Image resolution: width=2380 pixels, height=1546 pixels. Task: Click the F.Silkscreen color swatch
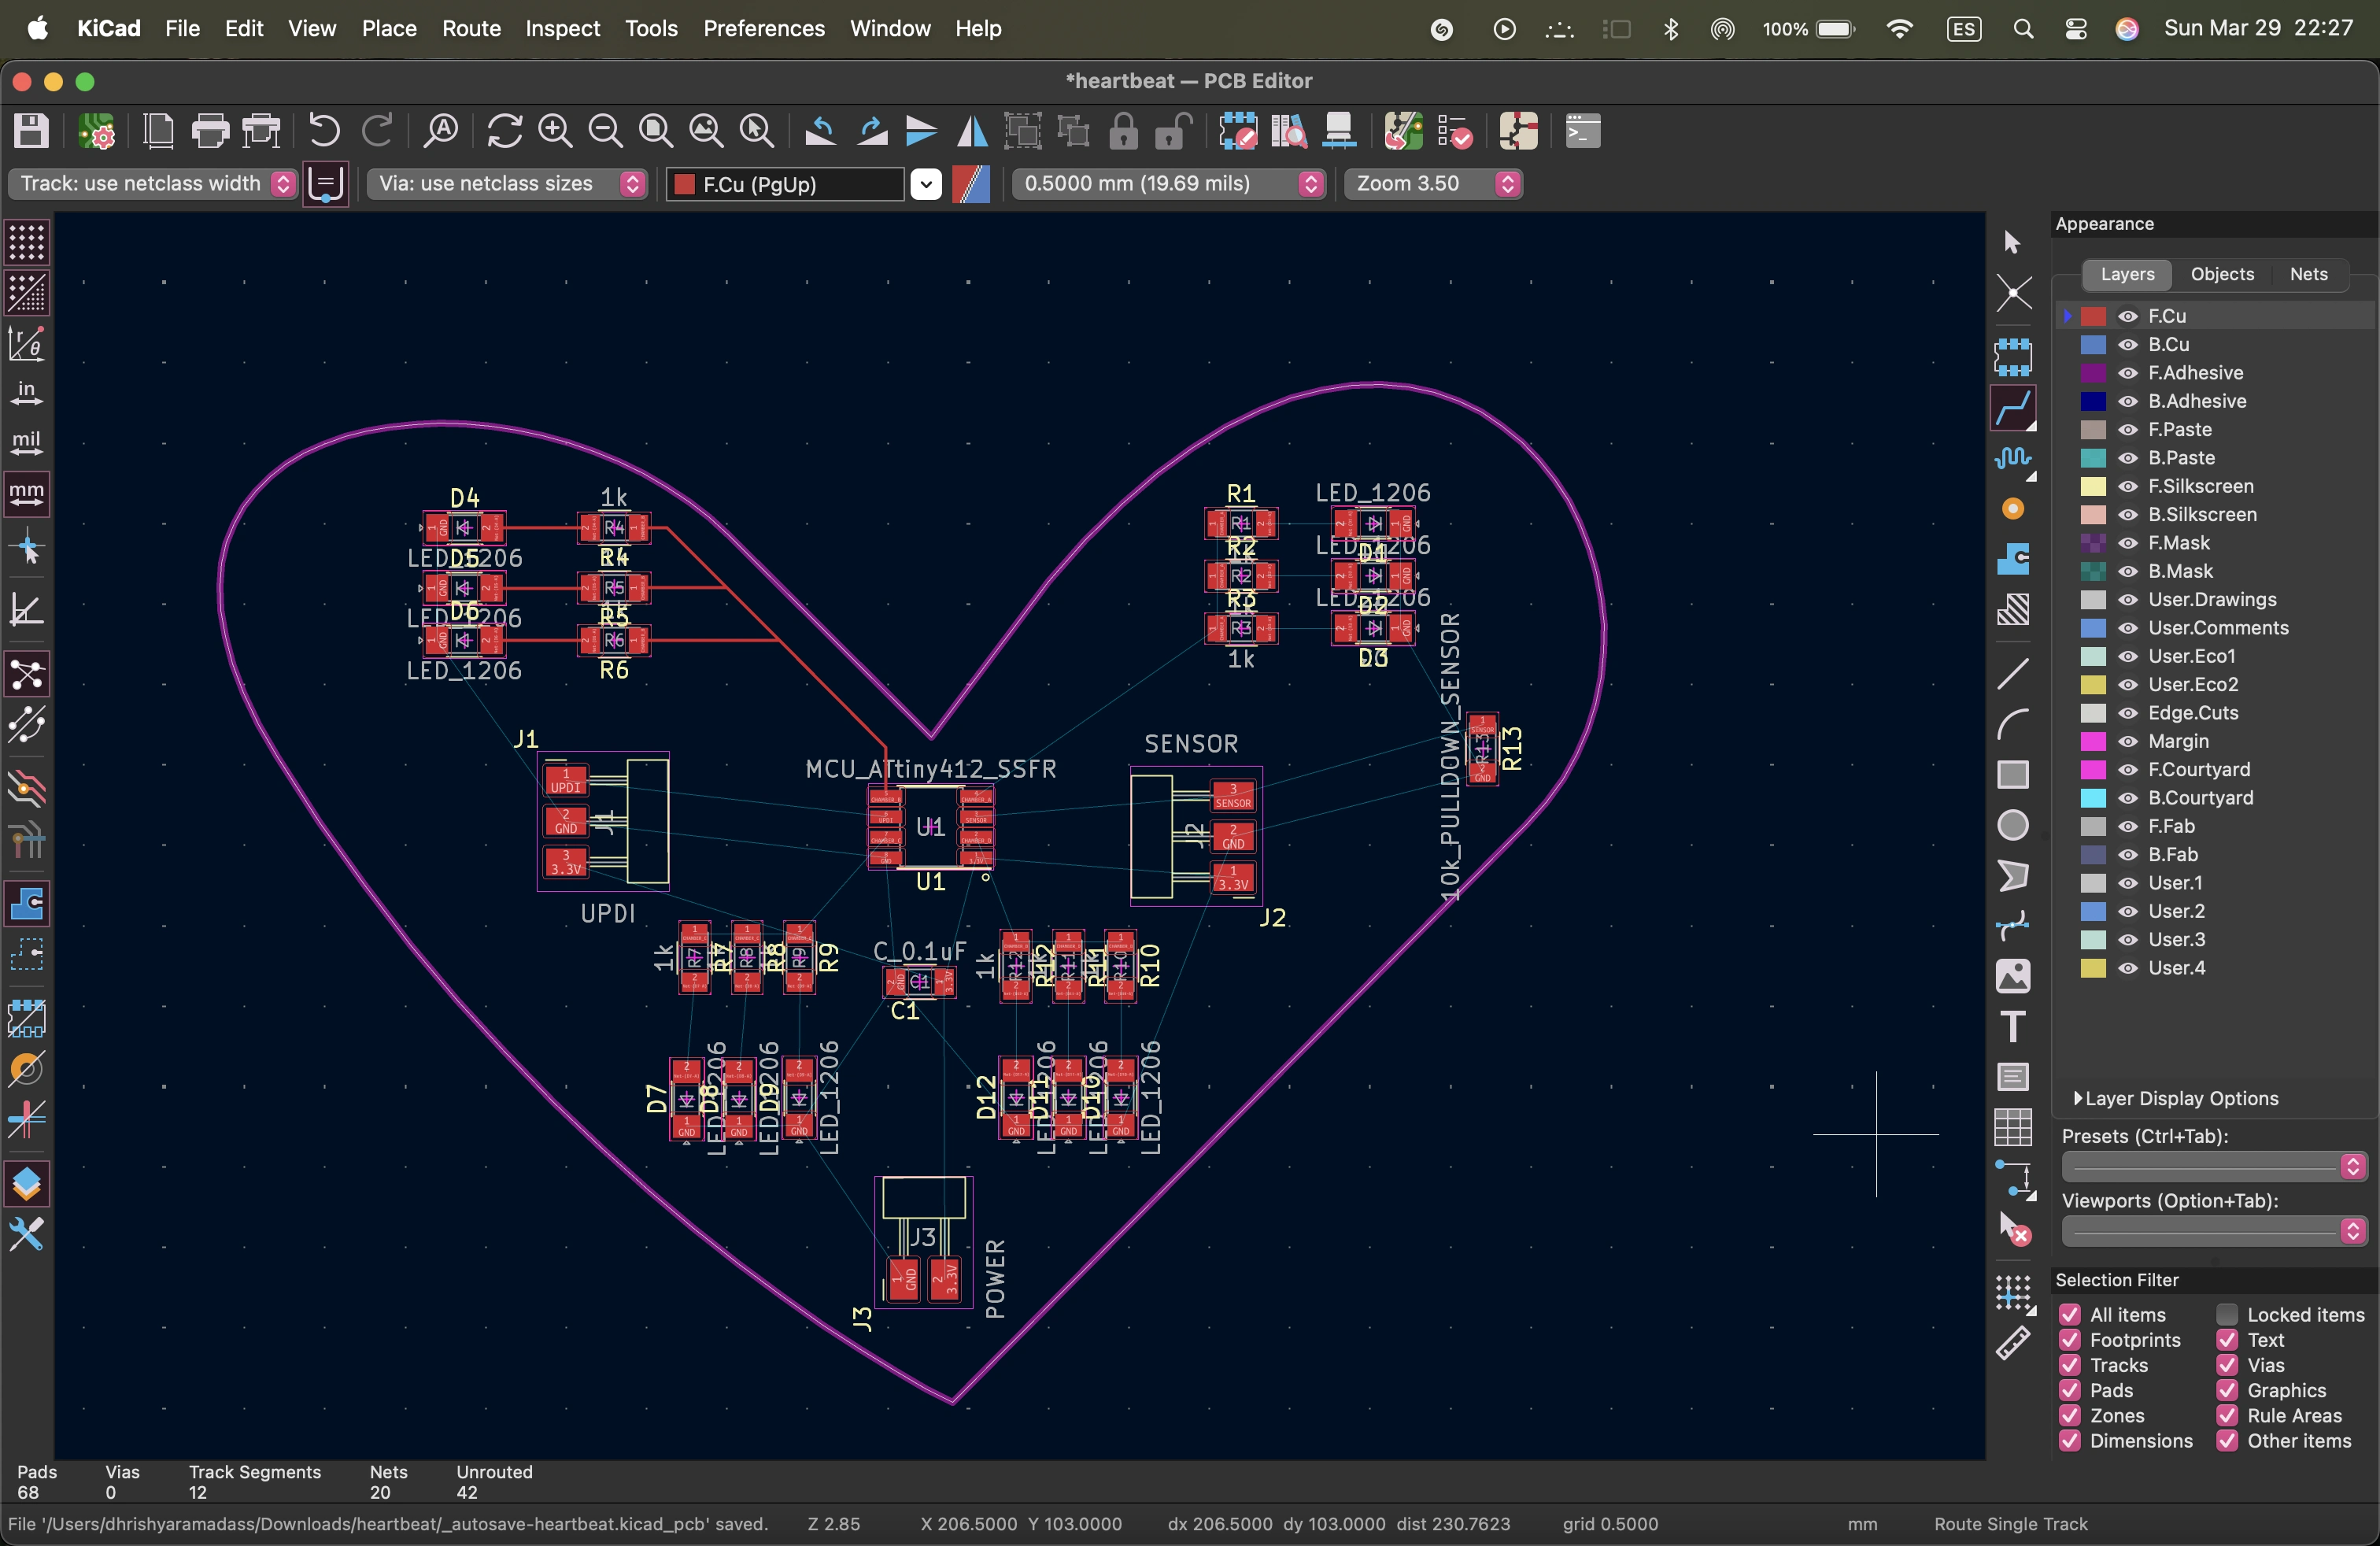tap(2093, 486)
